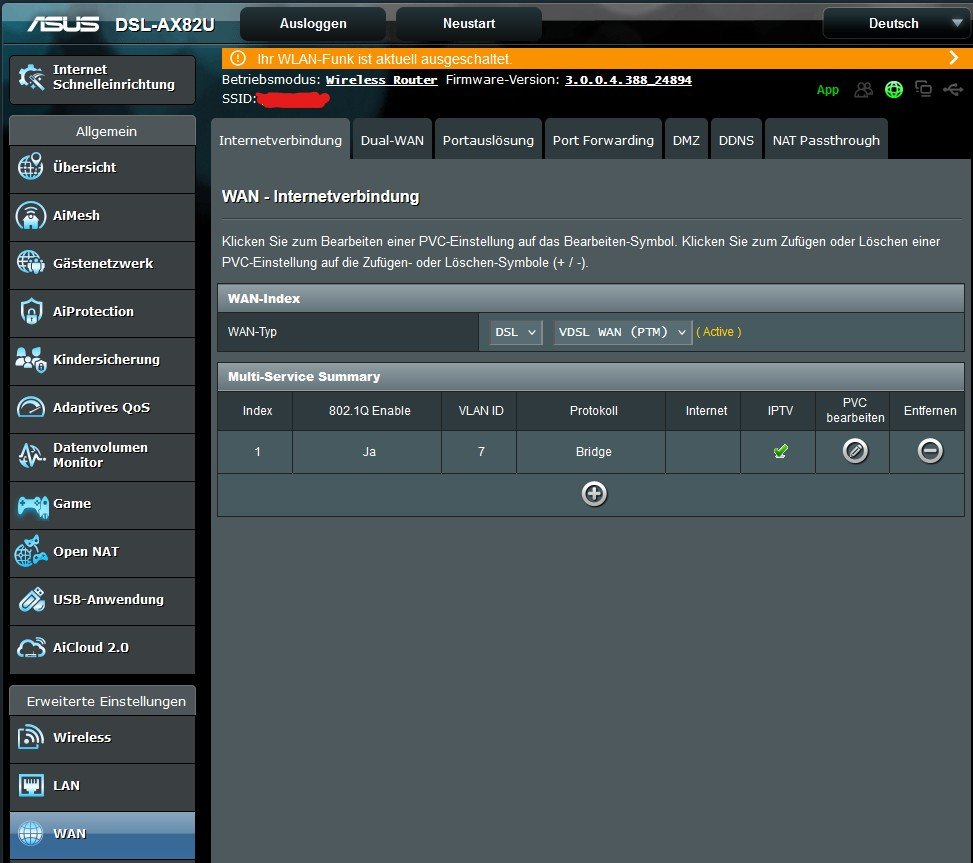Click the USB-Anwendung icon
Viewport: 973px width, 863px height.
(31, 599)
